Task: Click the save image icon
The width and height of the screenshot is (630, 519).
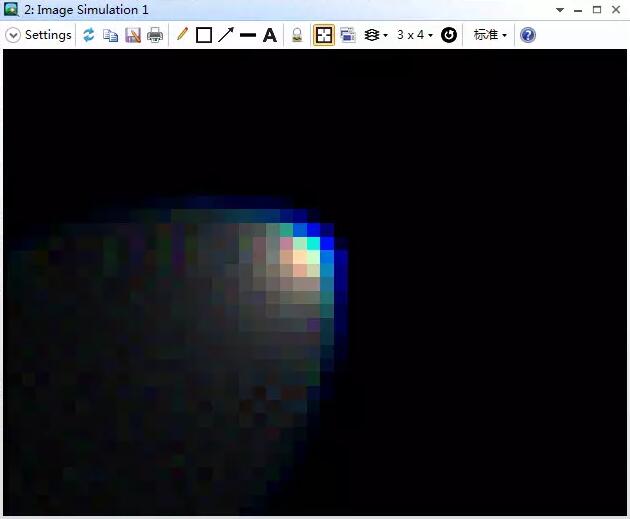Action: click(133, 35)
